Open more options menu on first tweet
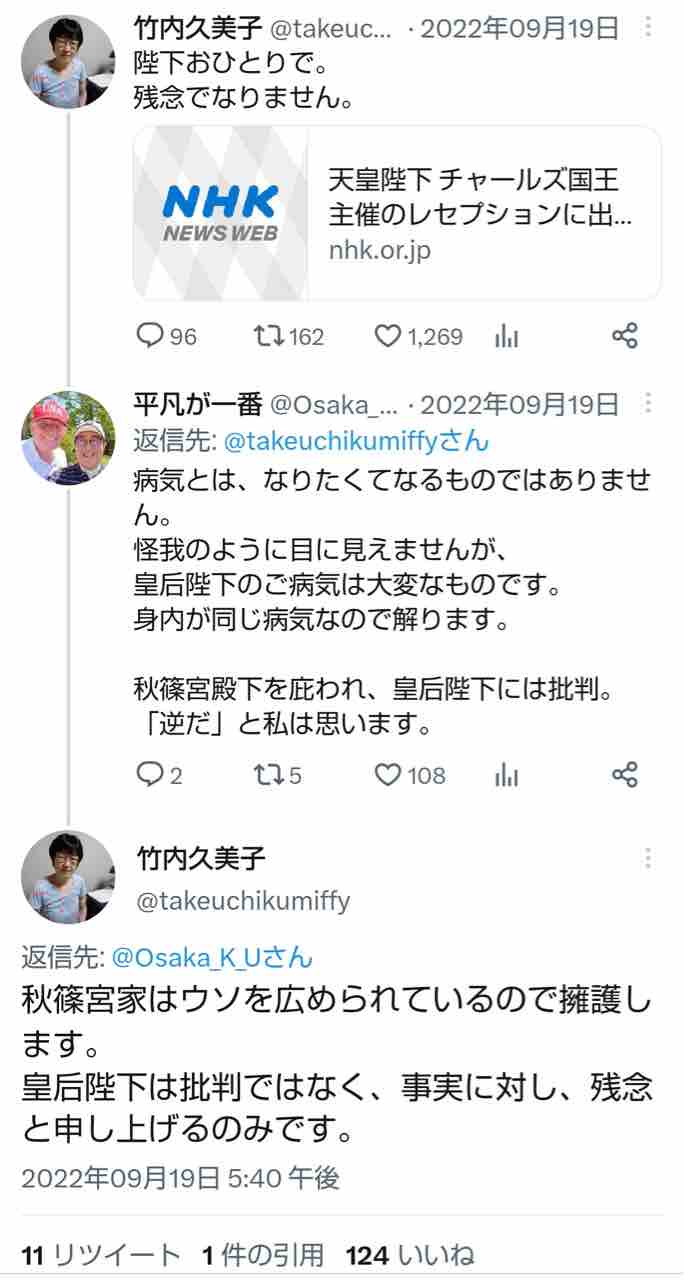This screenshot has height=1280, width=684. 649,29
